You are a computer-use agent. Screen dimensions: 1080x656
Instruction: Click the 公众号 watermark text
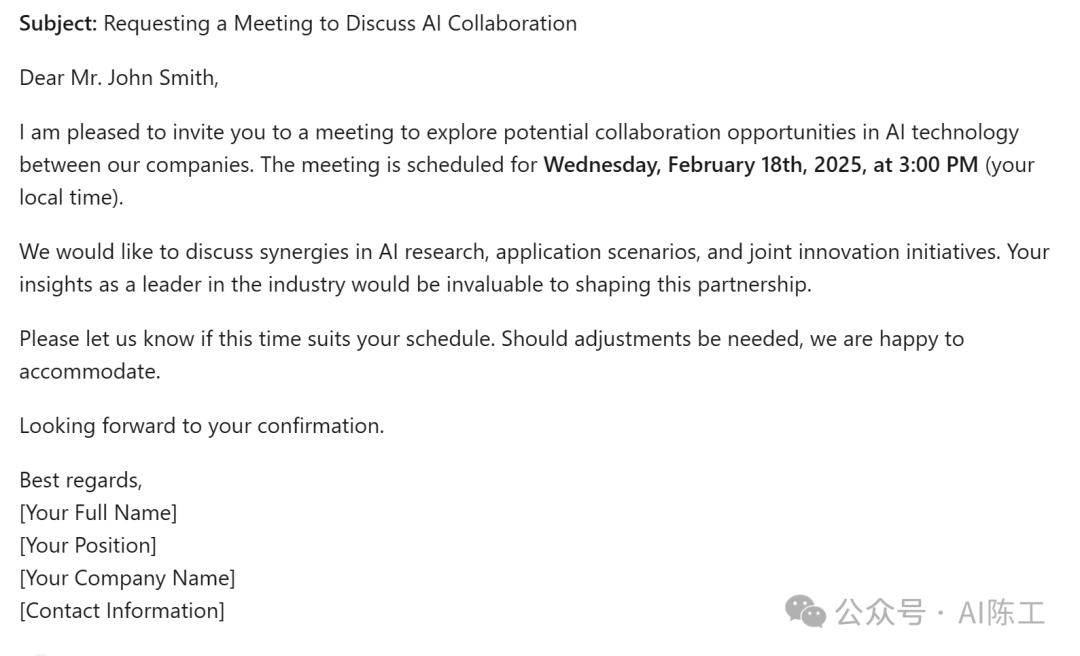pyautogui.click(x=880, y=612)
